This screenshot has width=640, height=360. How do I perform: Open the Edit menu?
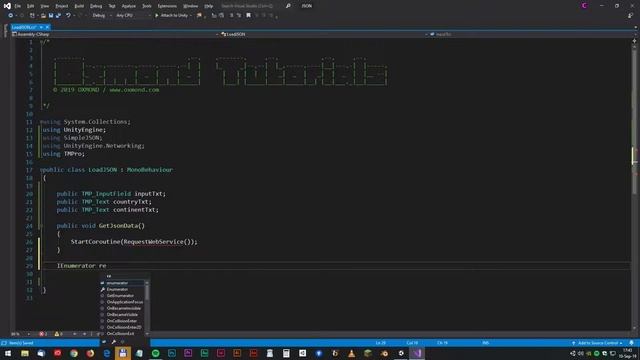(31, 6)
